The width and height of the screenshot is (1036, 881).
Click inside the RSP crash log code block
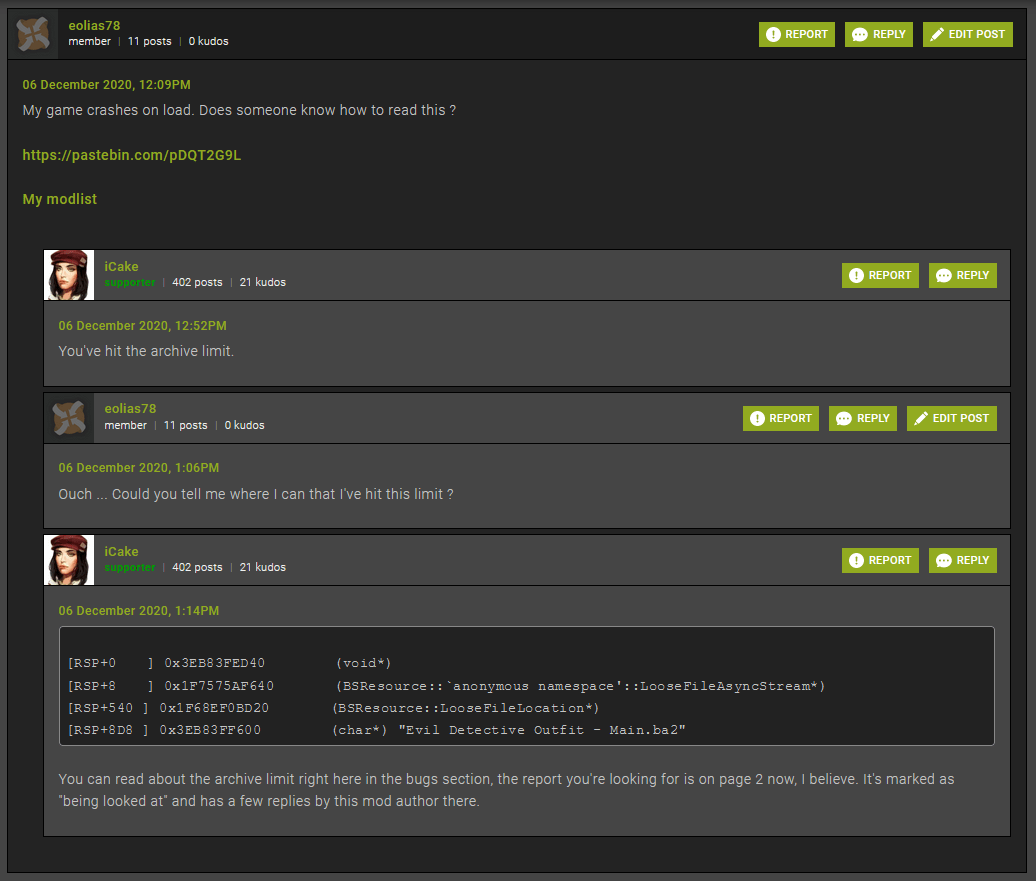point(526,686)
